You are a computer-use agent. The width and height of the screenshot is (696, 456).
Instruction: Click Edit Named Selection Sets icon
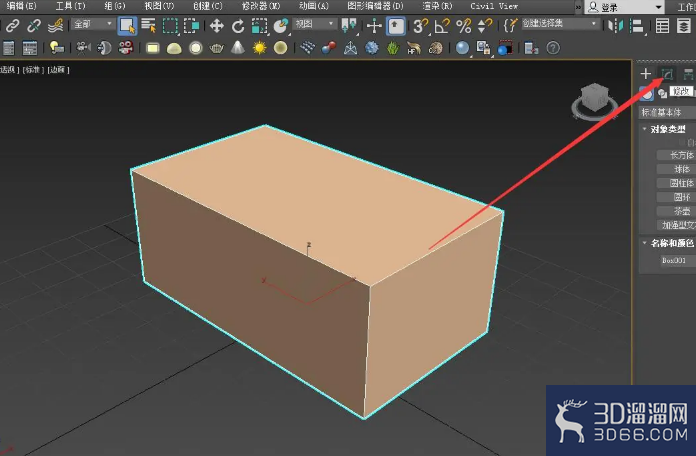coord(510,25)
